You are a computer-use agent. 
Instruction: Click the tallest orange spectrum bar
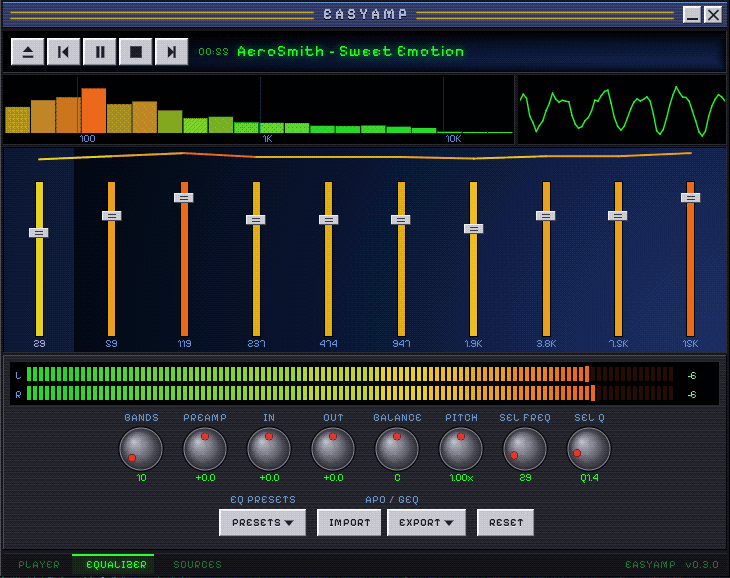click(94, 110)
